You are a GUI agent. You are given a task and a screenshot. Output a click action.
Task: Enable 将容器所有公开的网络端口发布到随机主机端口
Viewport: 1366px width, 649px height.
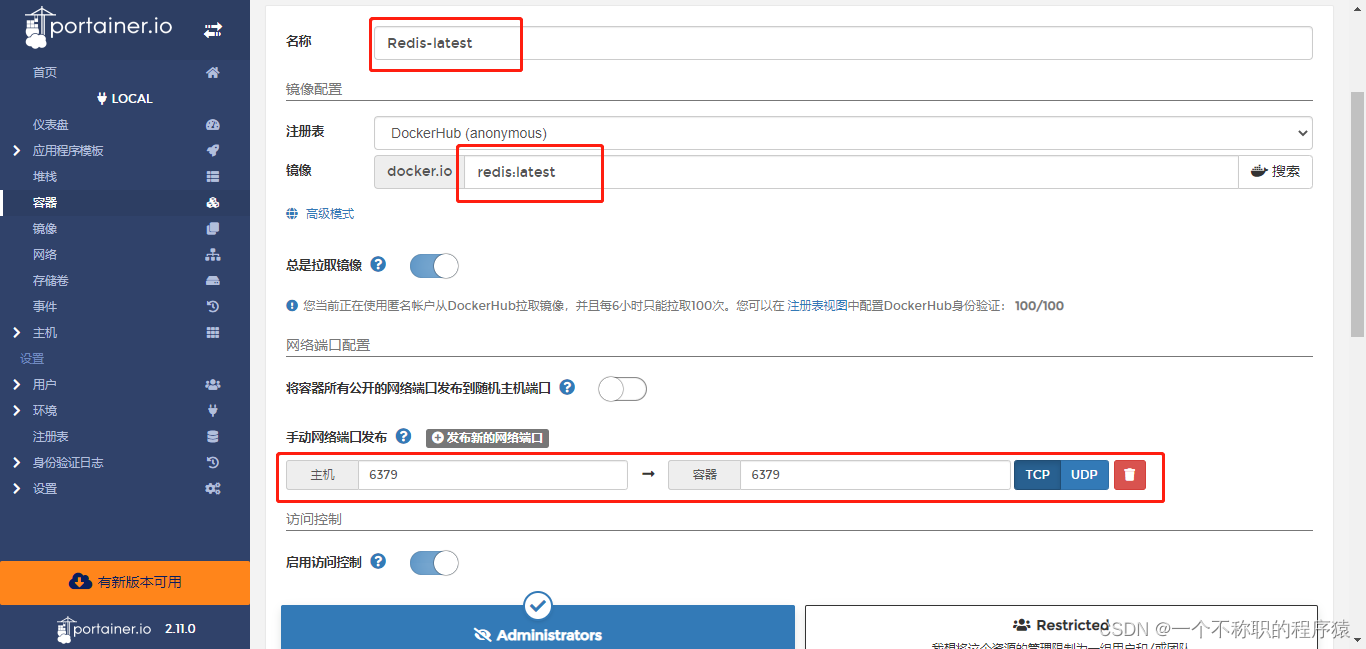pyautogui.click(x=622, y=388)
